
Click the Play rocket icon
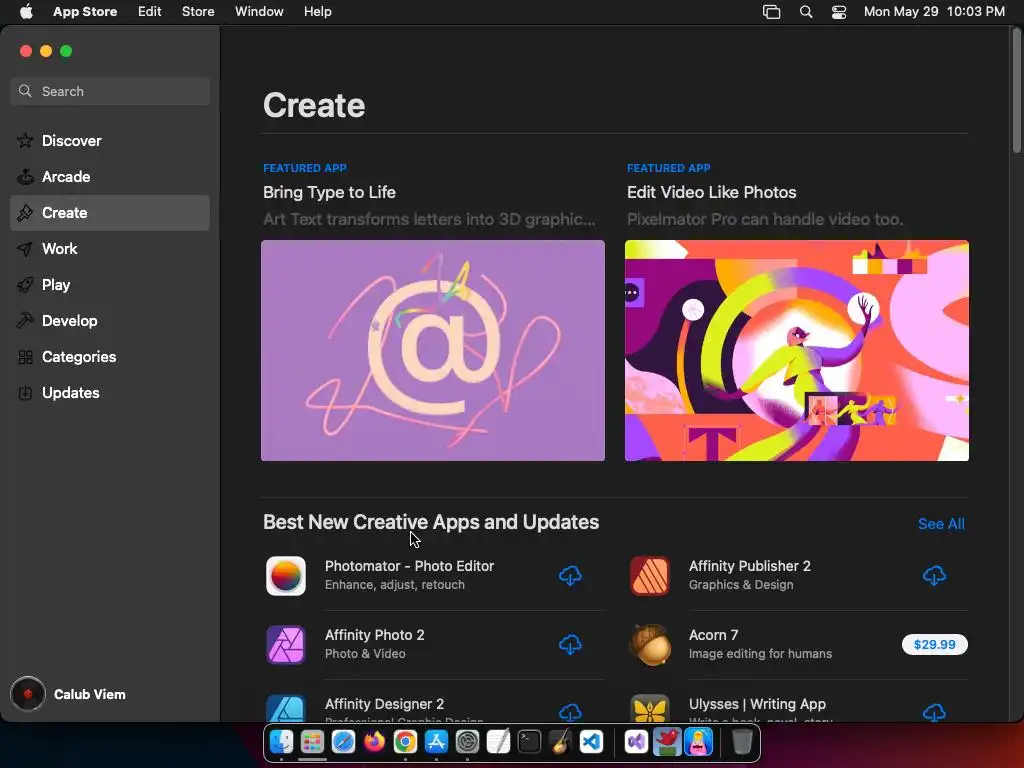tap(25, 285)
